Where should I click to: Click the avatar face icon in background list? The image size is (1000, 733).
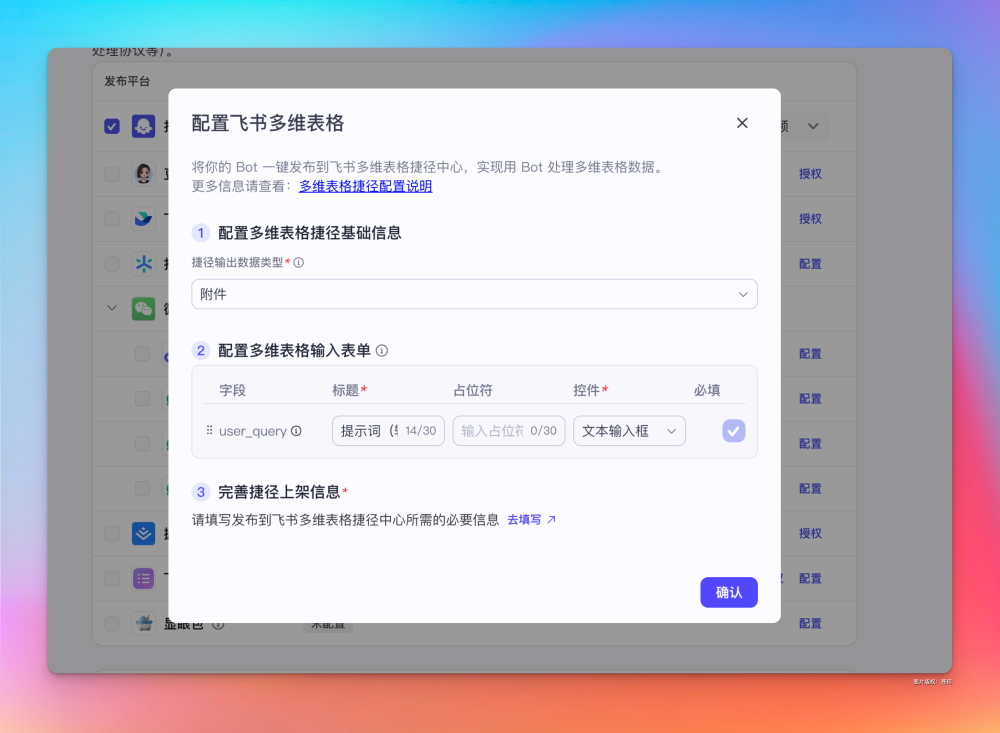pyautogui.click(x=143, y=174)
